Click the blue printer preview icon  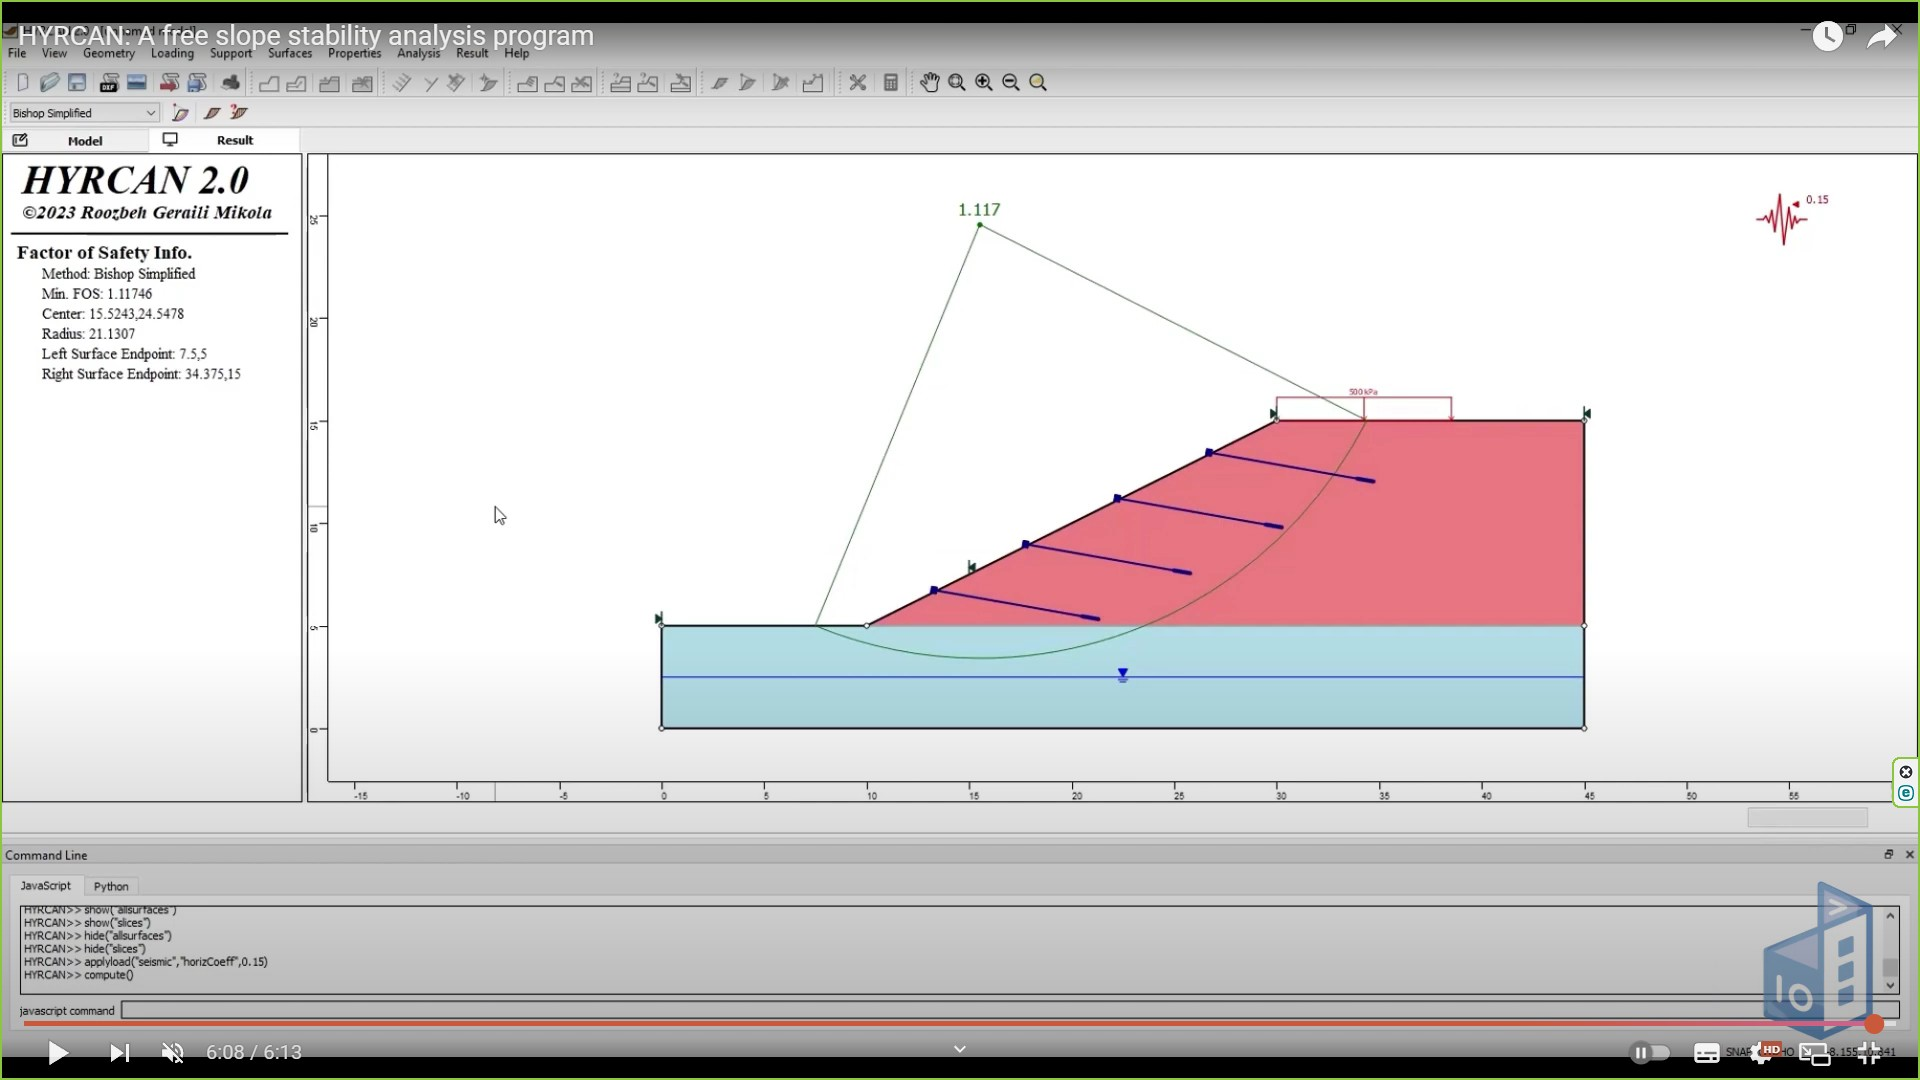[197, 83]
